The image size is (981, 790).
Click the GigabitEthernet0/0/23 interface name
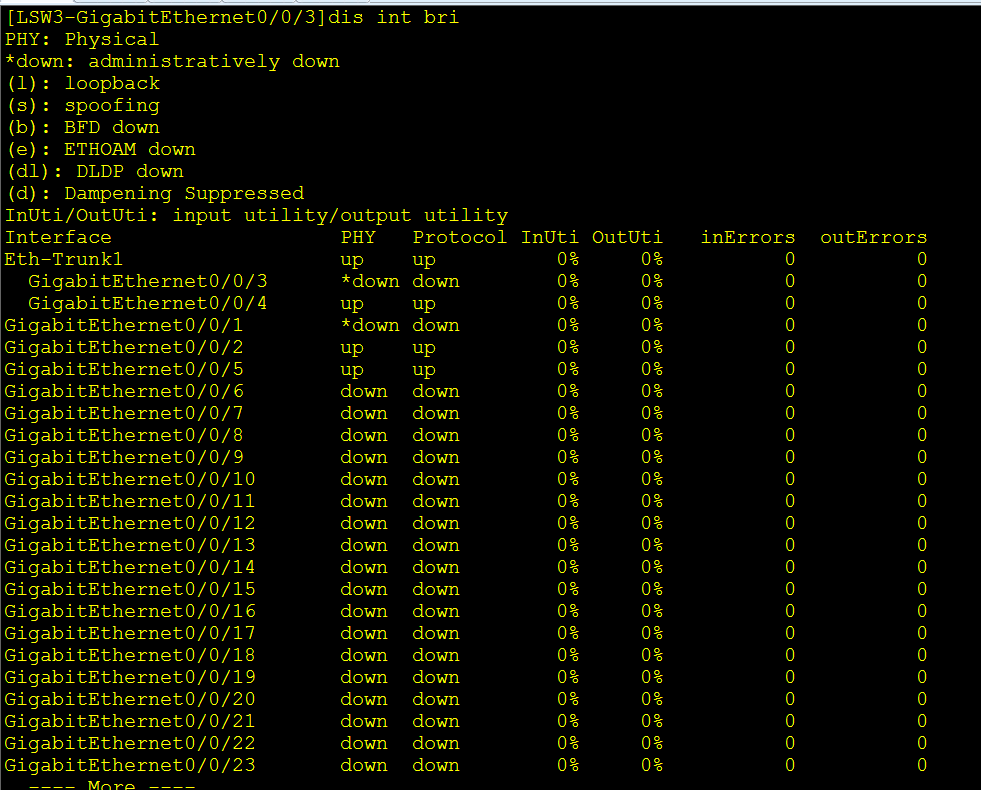click(130, 765)
